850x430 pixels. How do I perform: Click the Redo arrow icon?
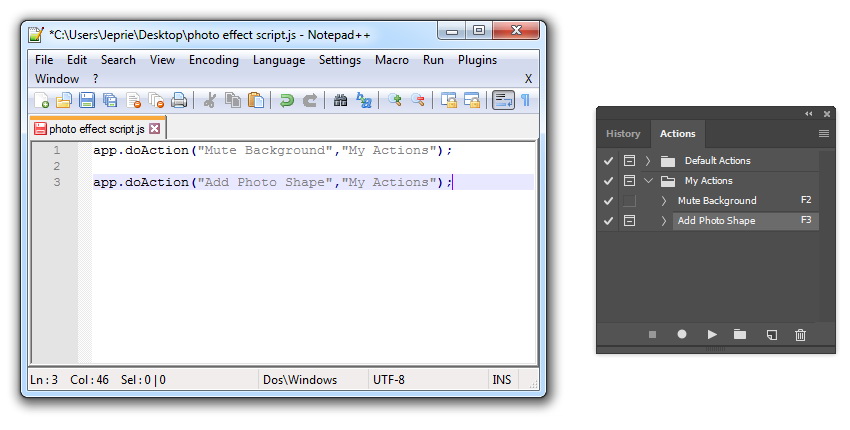click(310, 100)
